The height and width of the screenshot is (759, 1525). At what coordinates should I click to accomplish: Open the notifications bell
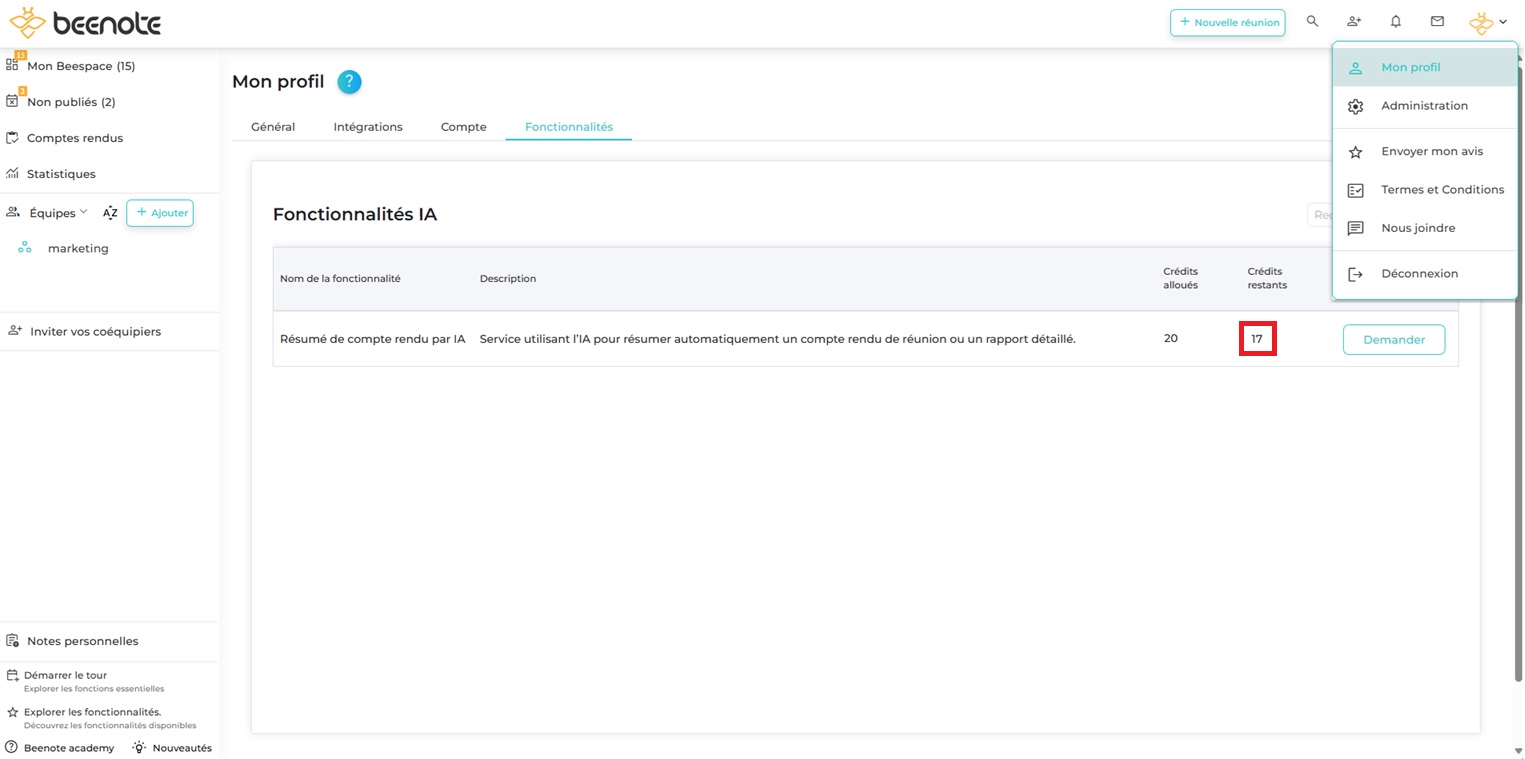[x=1396, y=22]
